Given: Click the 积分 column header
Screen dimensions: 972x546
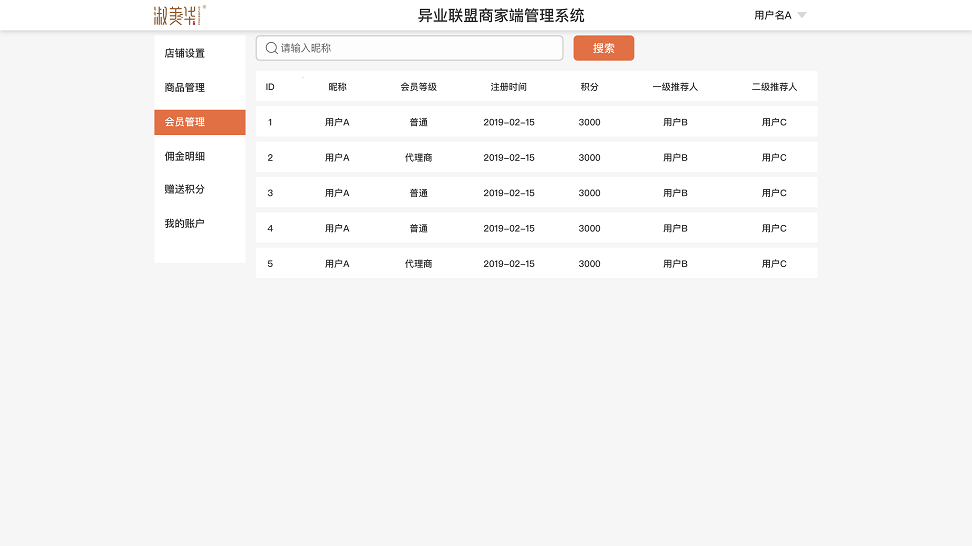Looking at the screenshot, I should point(589,87).
